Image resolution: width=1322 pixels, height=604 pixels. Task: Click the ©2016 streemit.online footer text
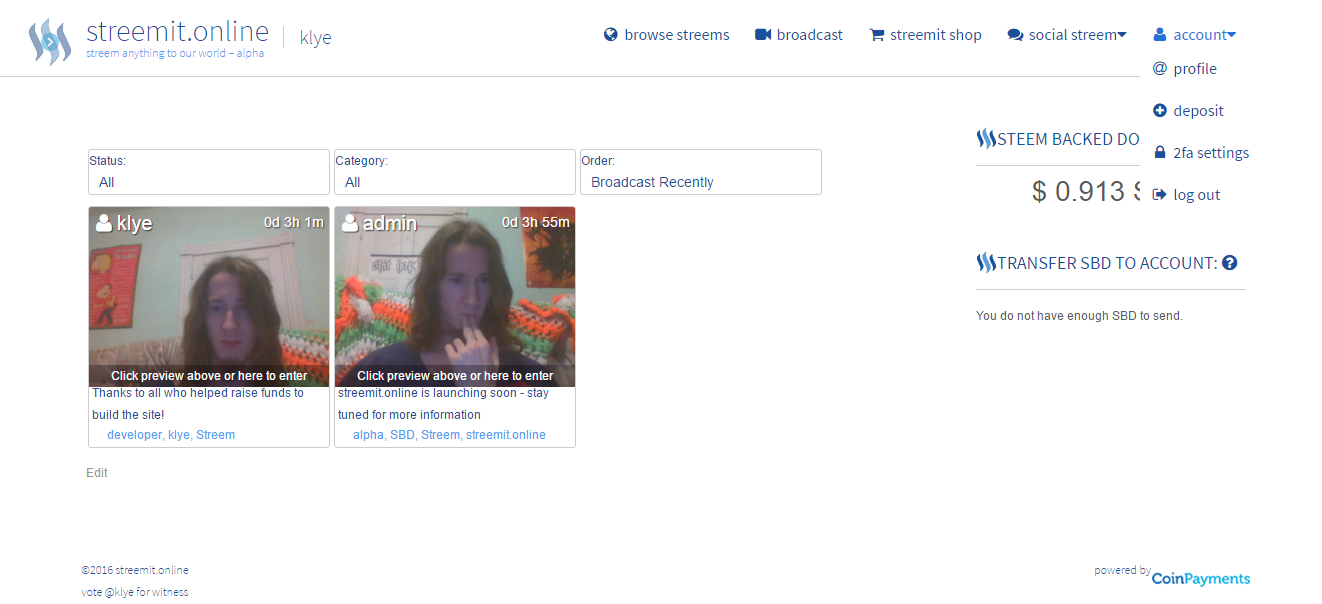tap(135, 570)
